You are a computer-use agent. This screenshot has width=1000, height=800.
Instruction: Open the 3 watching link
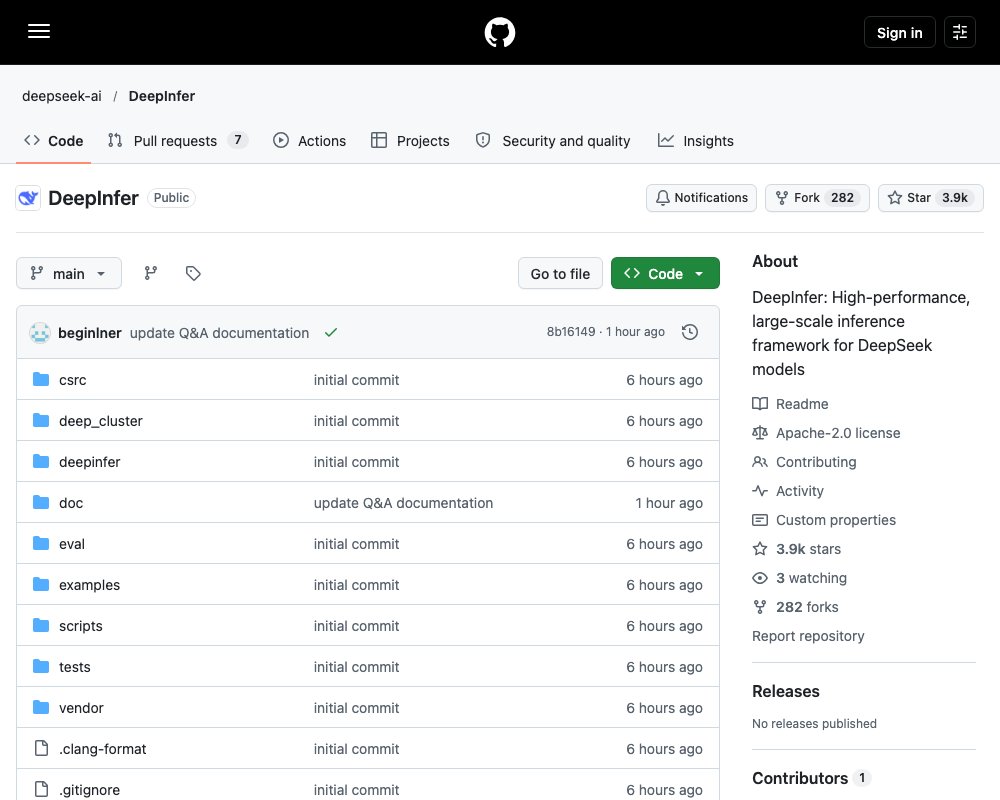click(811, 577)
